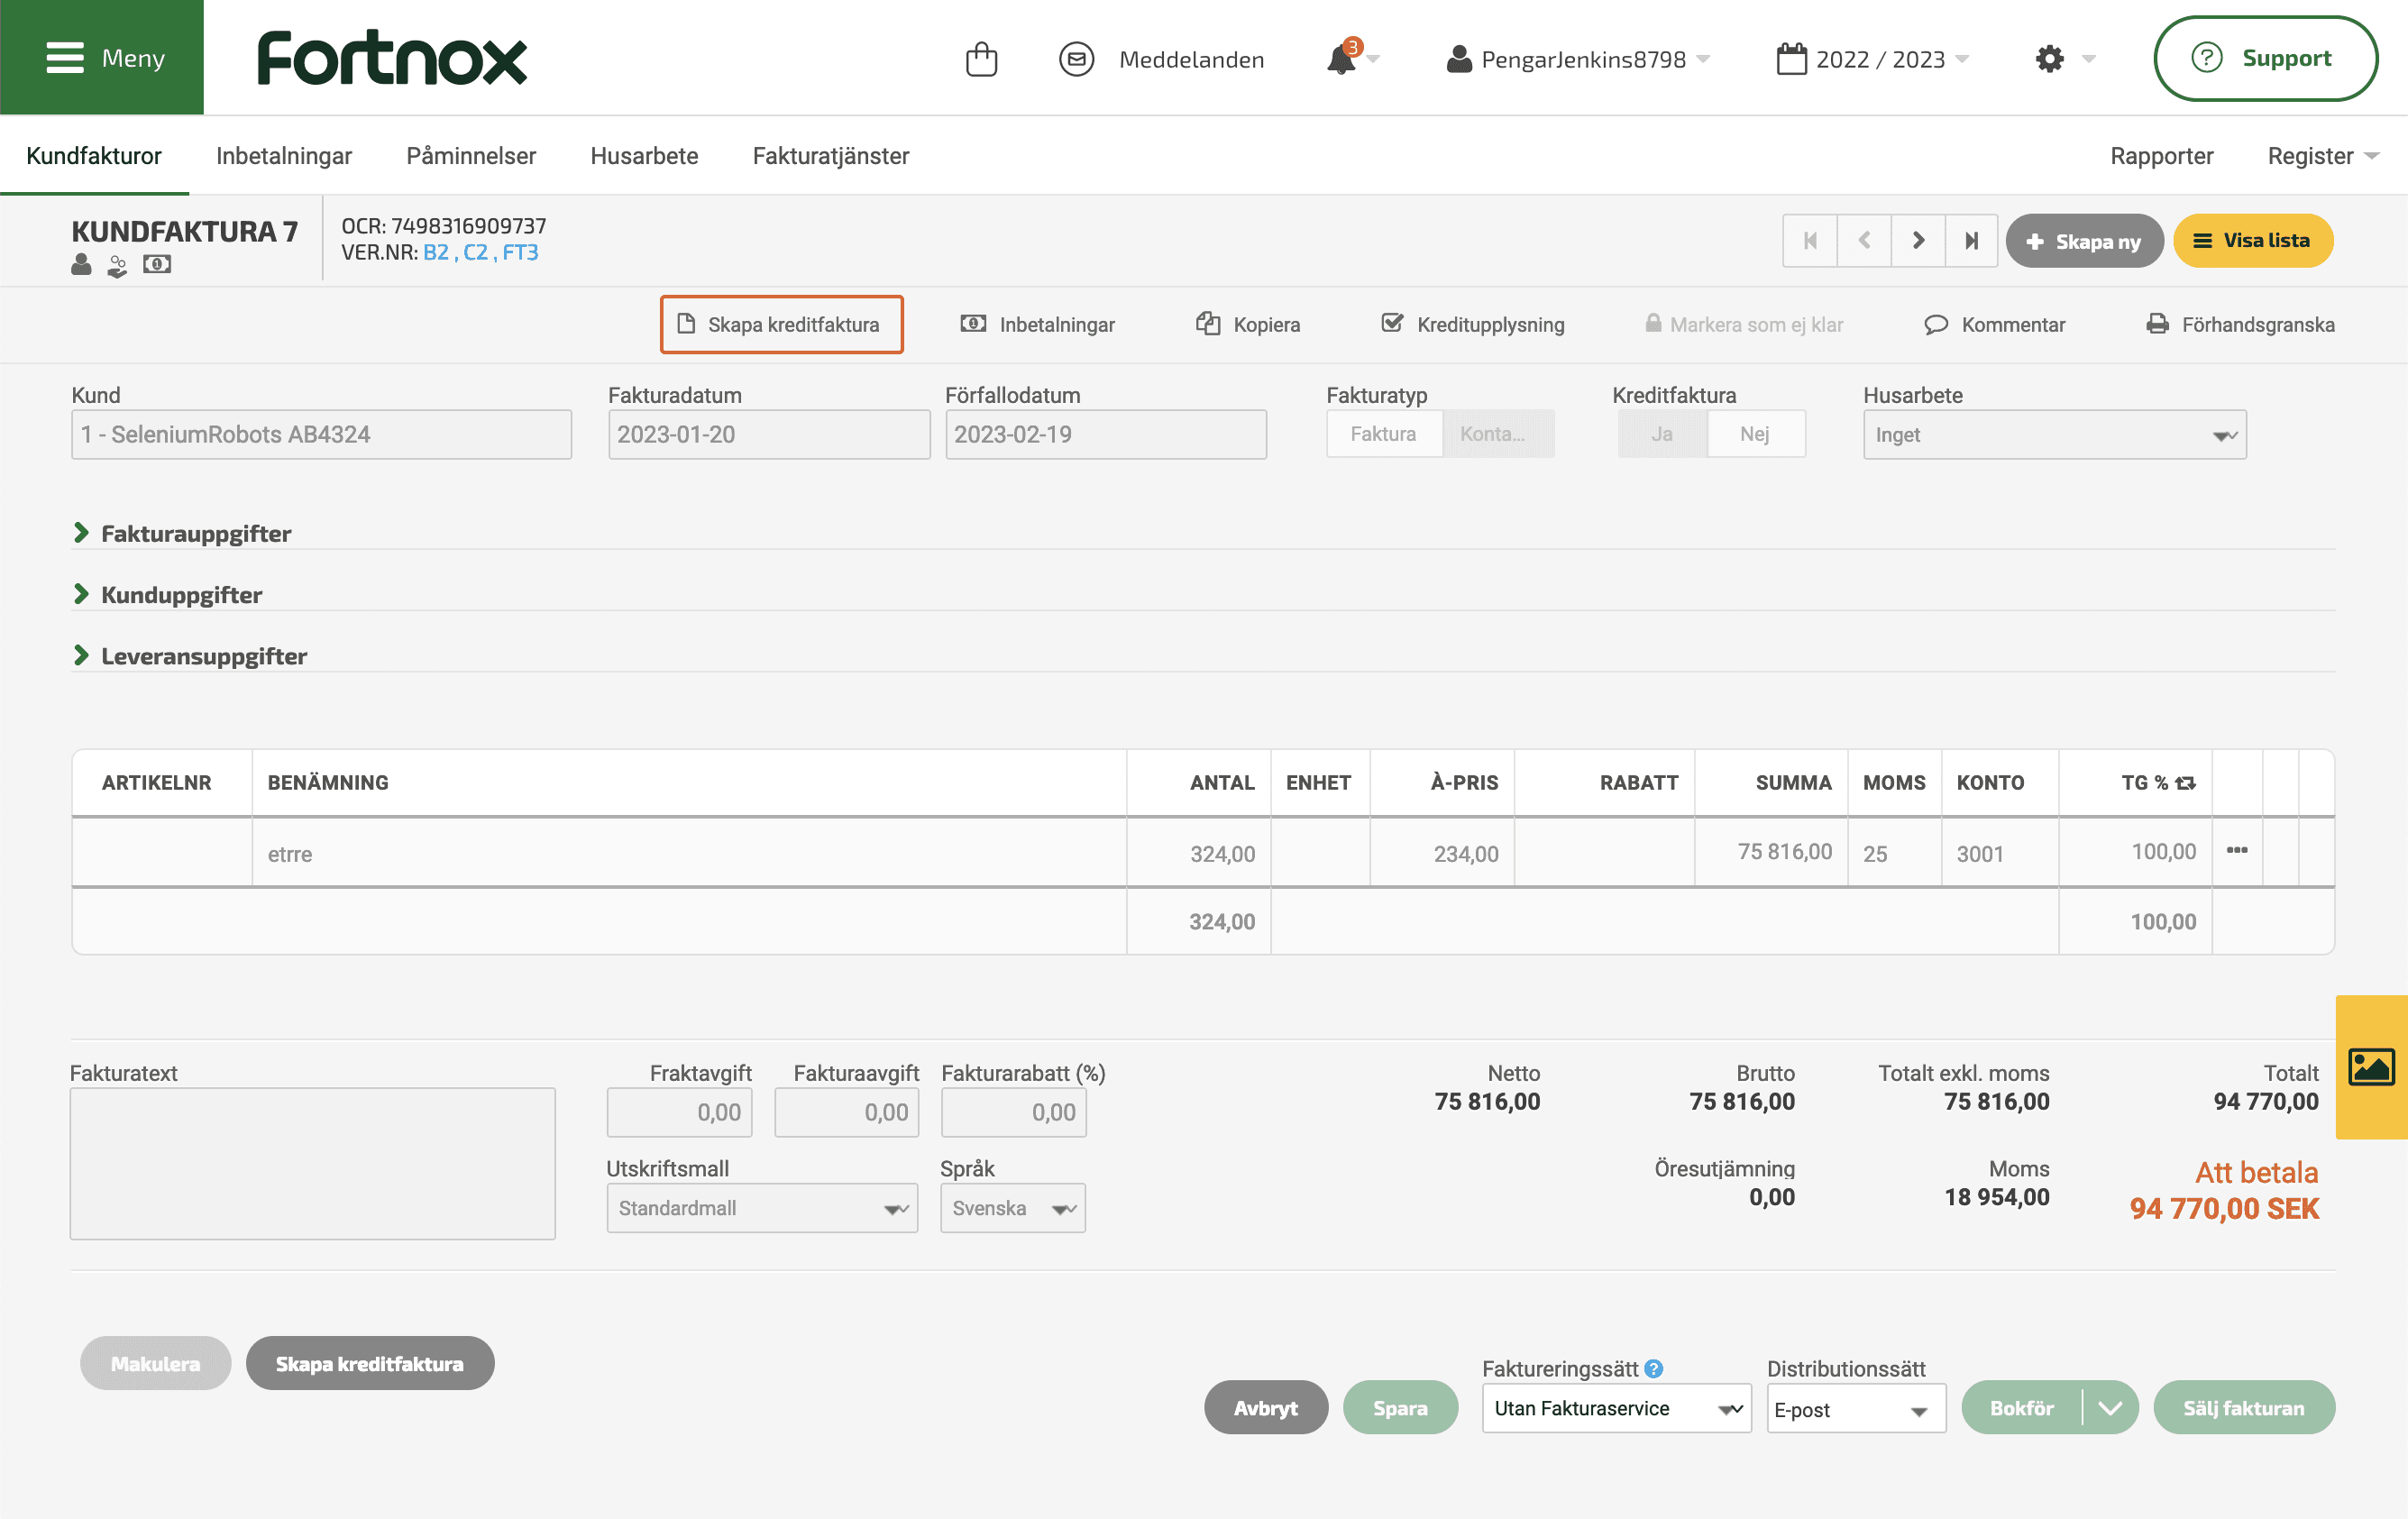Click the banknote icon under KUNDFAKTURA 7
The image size is (2408, 1519).
coord(157,264)
